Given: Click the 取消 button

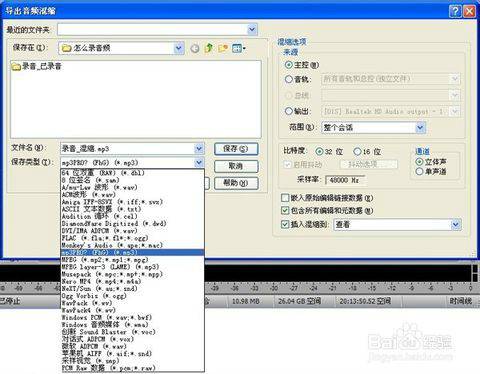Looking at the screenshot, I should pyautogui.click(x=236, y=166).
